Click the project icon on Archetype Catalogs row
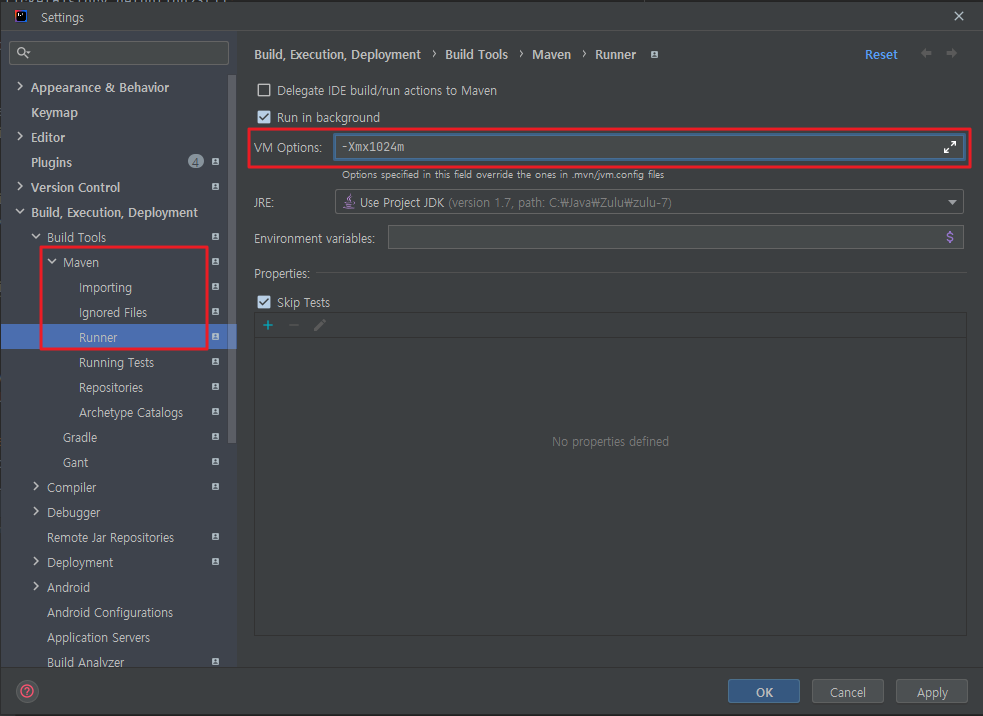The width and height of the screenshot is (983, 716). (x=216, y=412)
